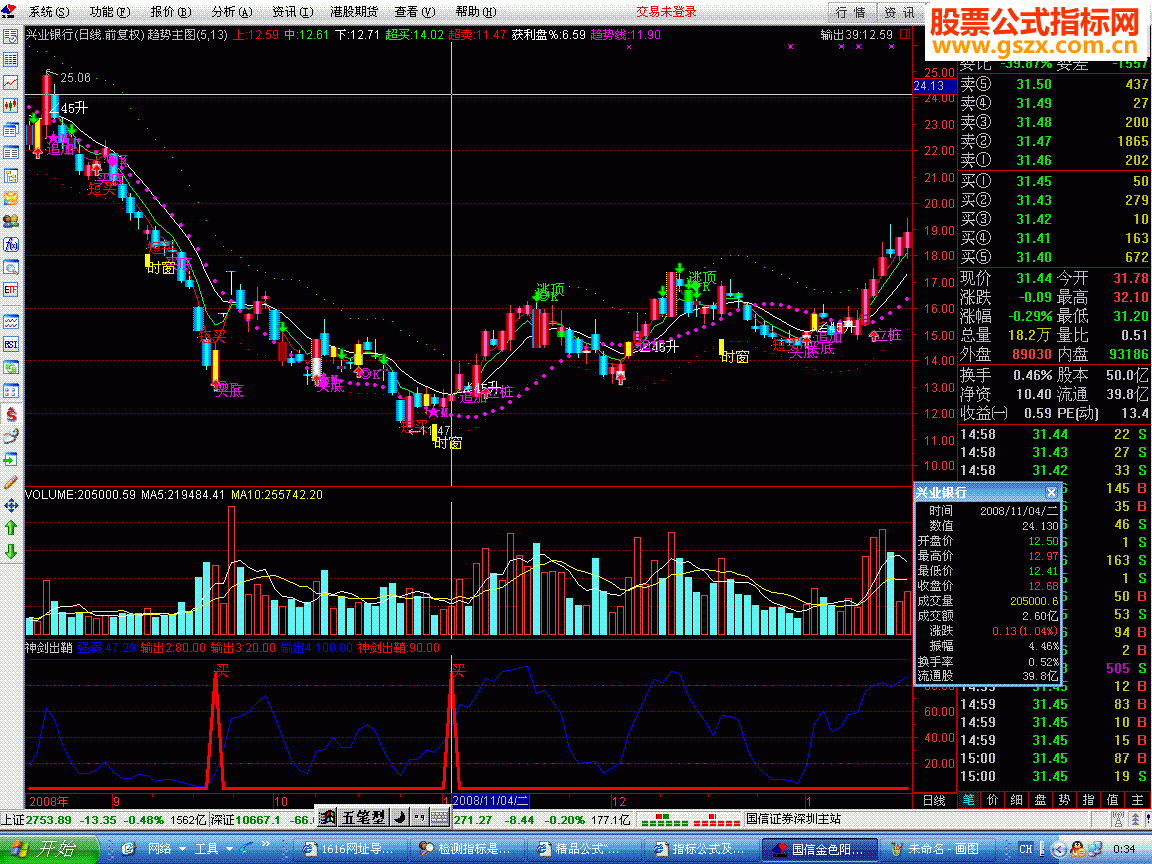1152x864 pixels.
Task: Click the four-pane layout sidebar icon
Action: 11,390
